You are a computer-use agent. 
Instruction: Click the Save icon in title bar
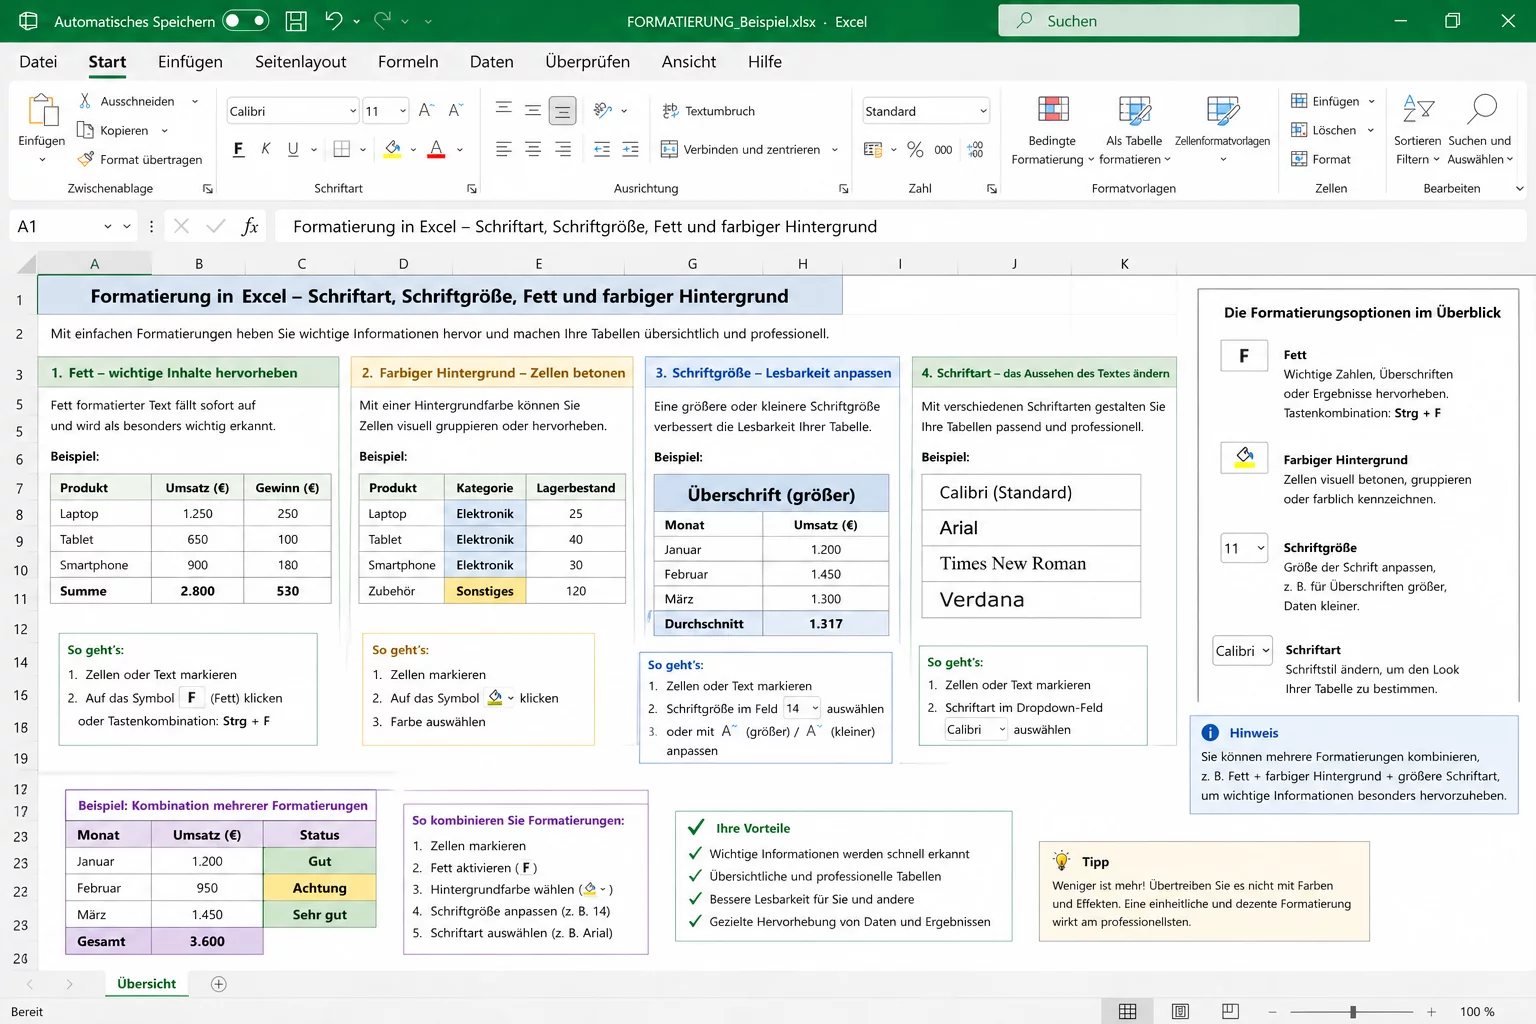pos(296,21)
